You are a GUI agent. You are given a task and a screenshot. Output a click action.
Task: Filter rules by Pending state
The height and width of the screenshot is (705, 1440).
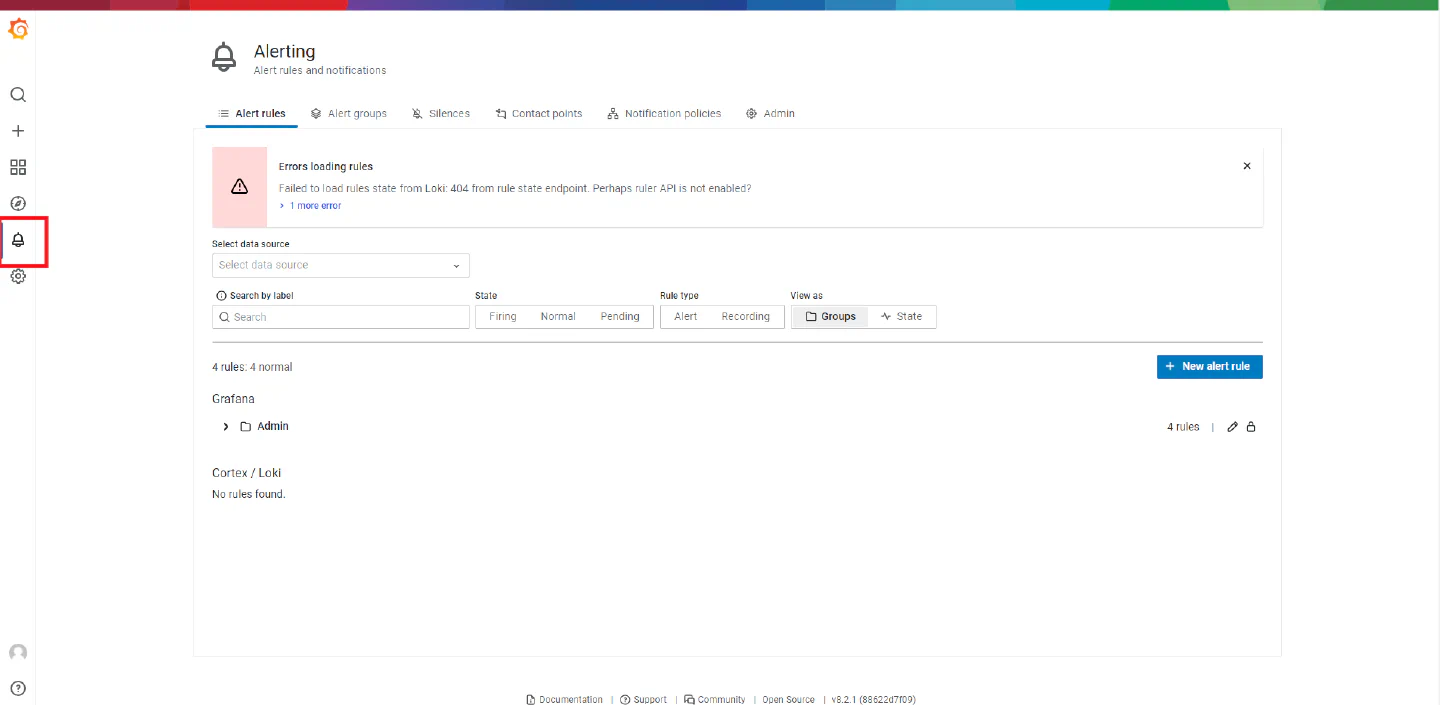coord(620,317)
